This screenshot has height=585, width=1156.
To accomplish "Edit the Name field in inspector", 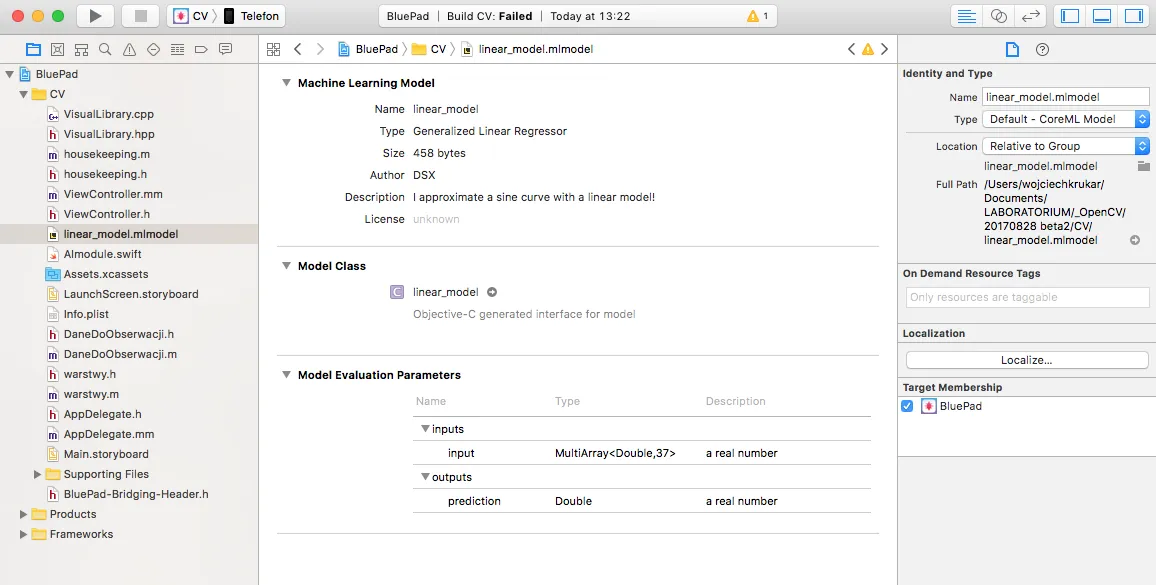I will tap(1065, 97).
